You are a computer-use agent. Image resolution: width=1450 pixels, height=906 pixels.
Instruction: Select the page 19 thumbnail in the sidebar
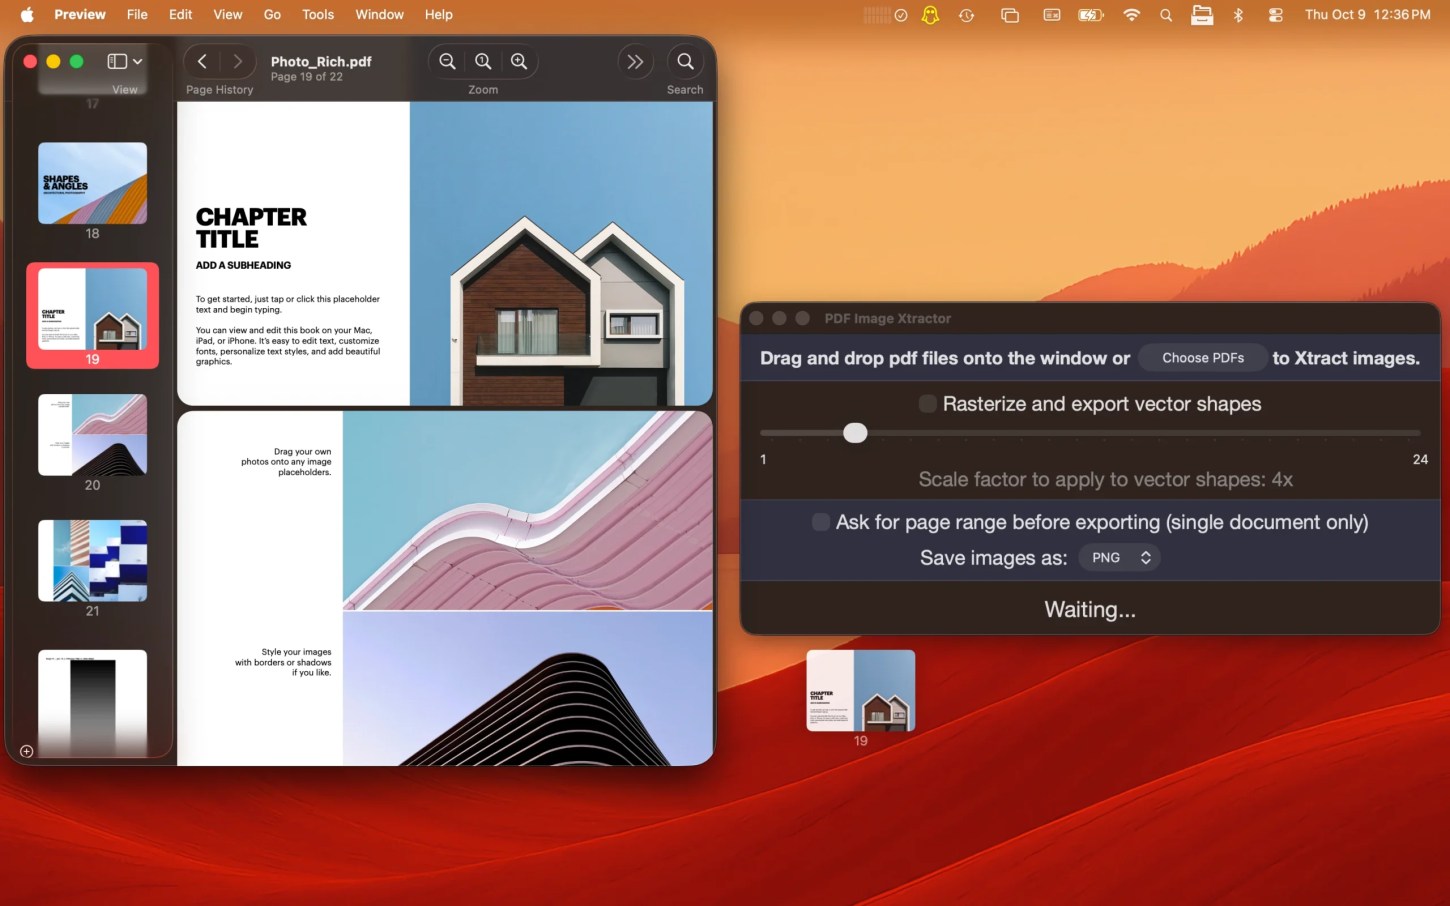tap(93, 309)
